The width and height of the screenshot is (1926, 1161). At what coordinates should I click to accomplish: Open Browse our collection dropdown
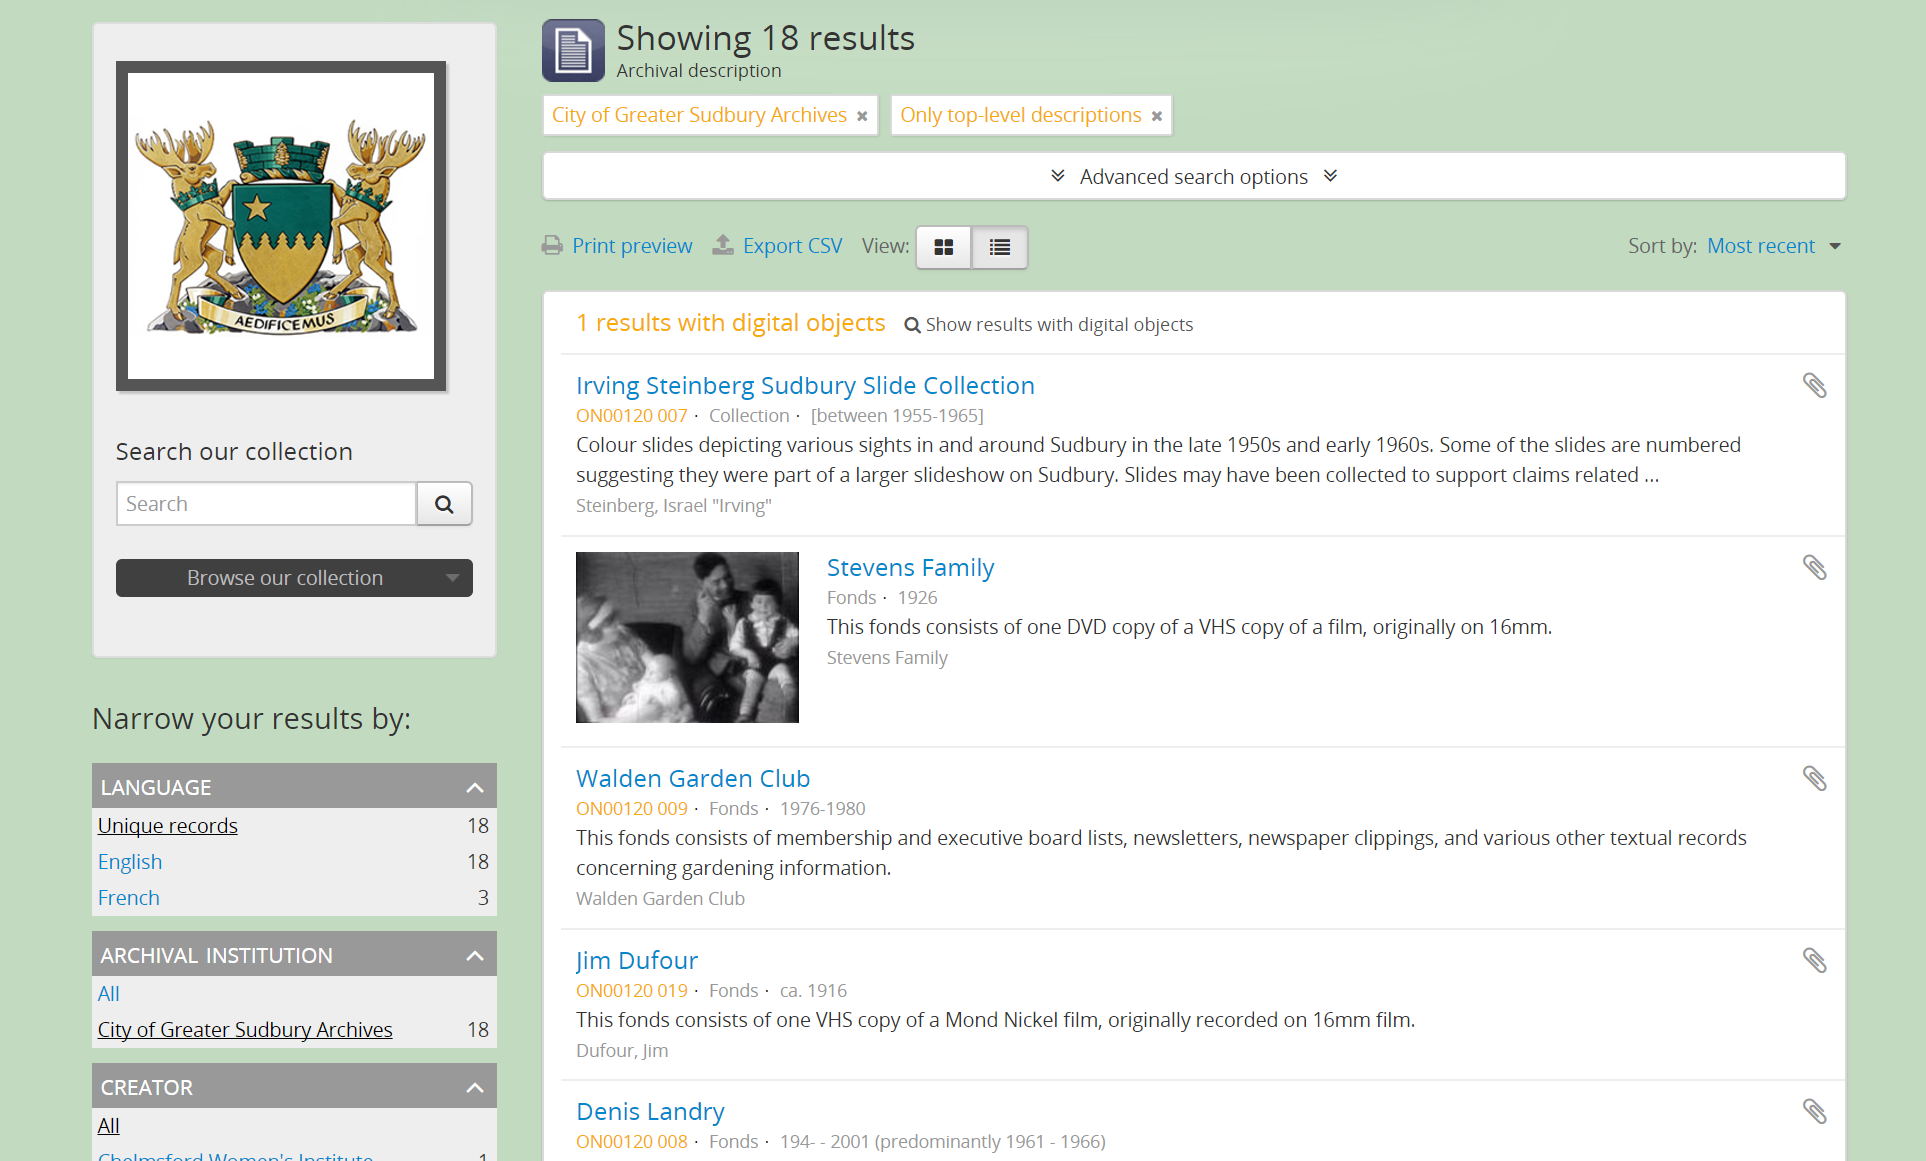tap(294, 578)
